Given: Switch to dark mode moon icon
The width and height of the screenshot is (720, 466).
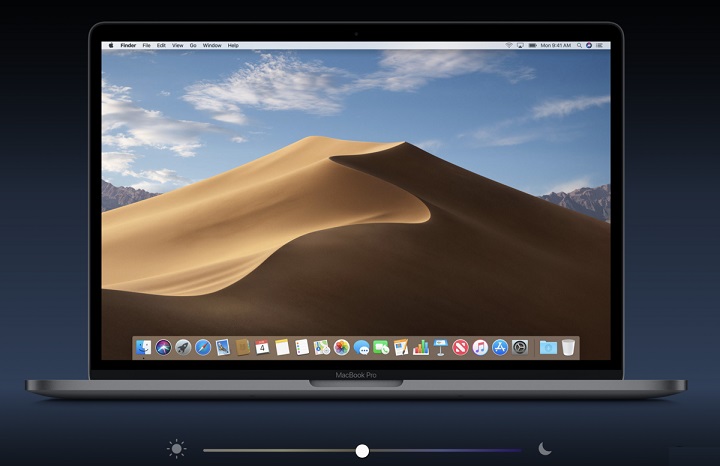Looking at the screenshot, I should (x=545, y=450).
